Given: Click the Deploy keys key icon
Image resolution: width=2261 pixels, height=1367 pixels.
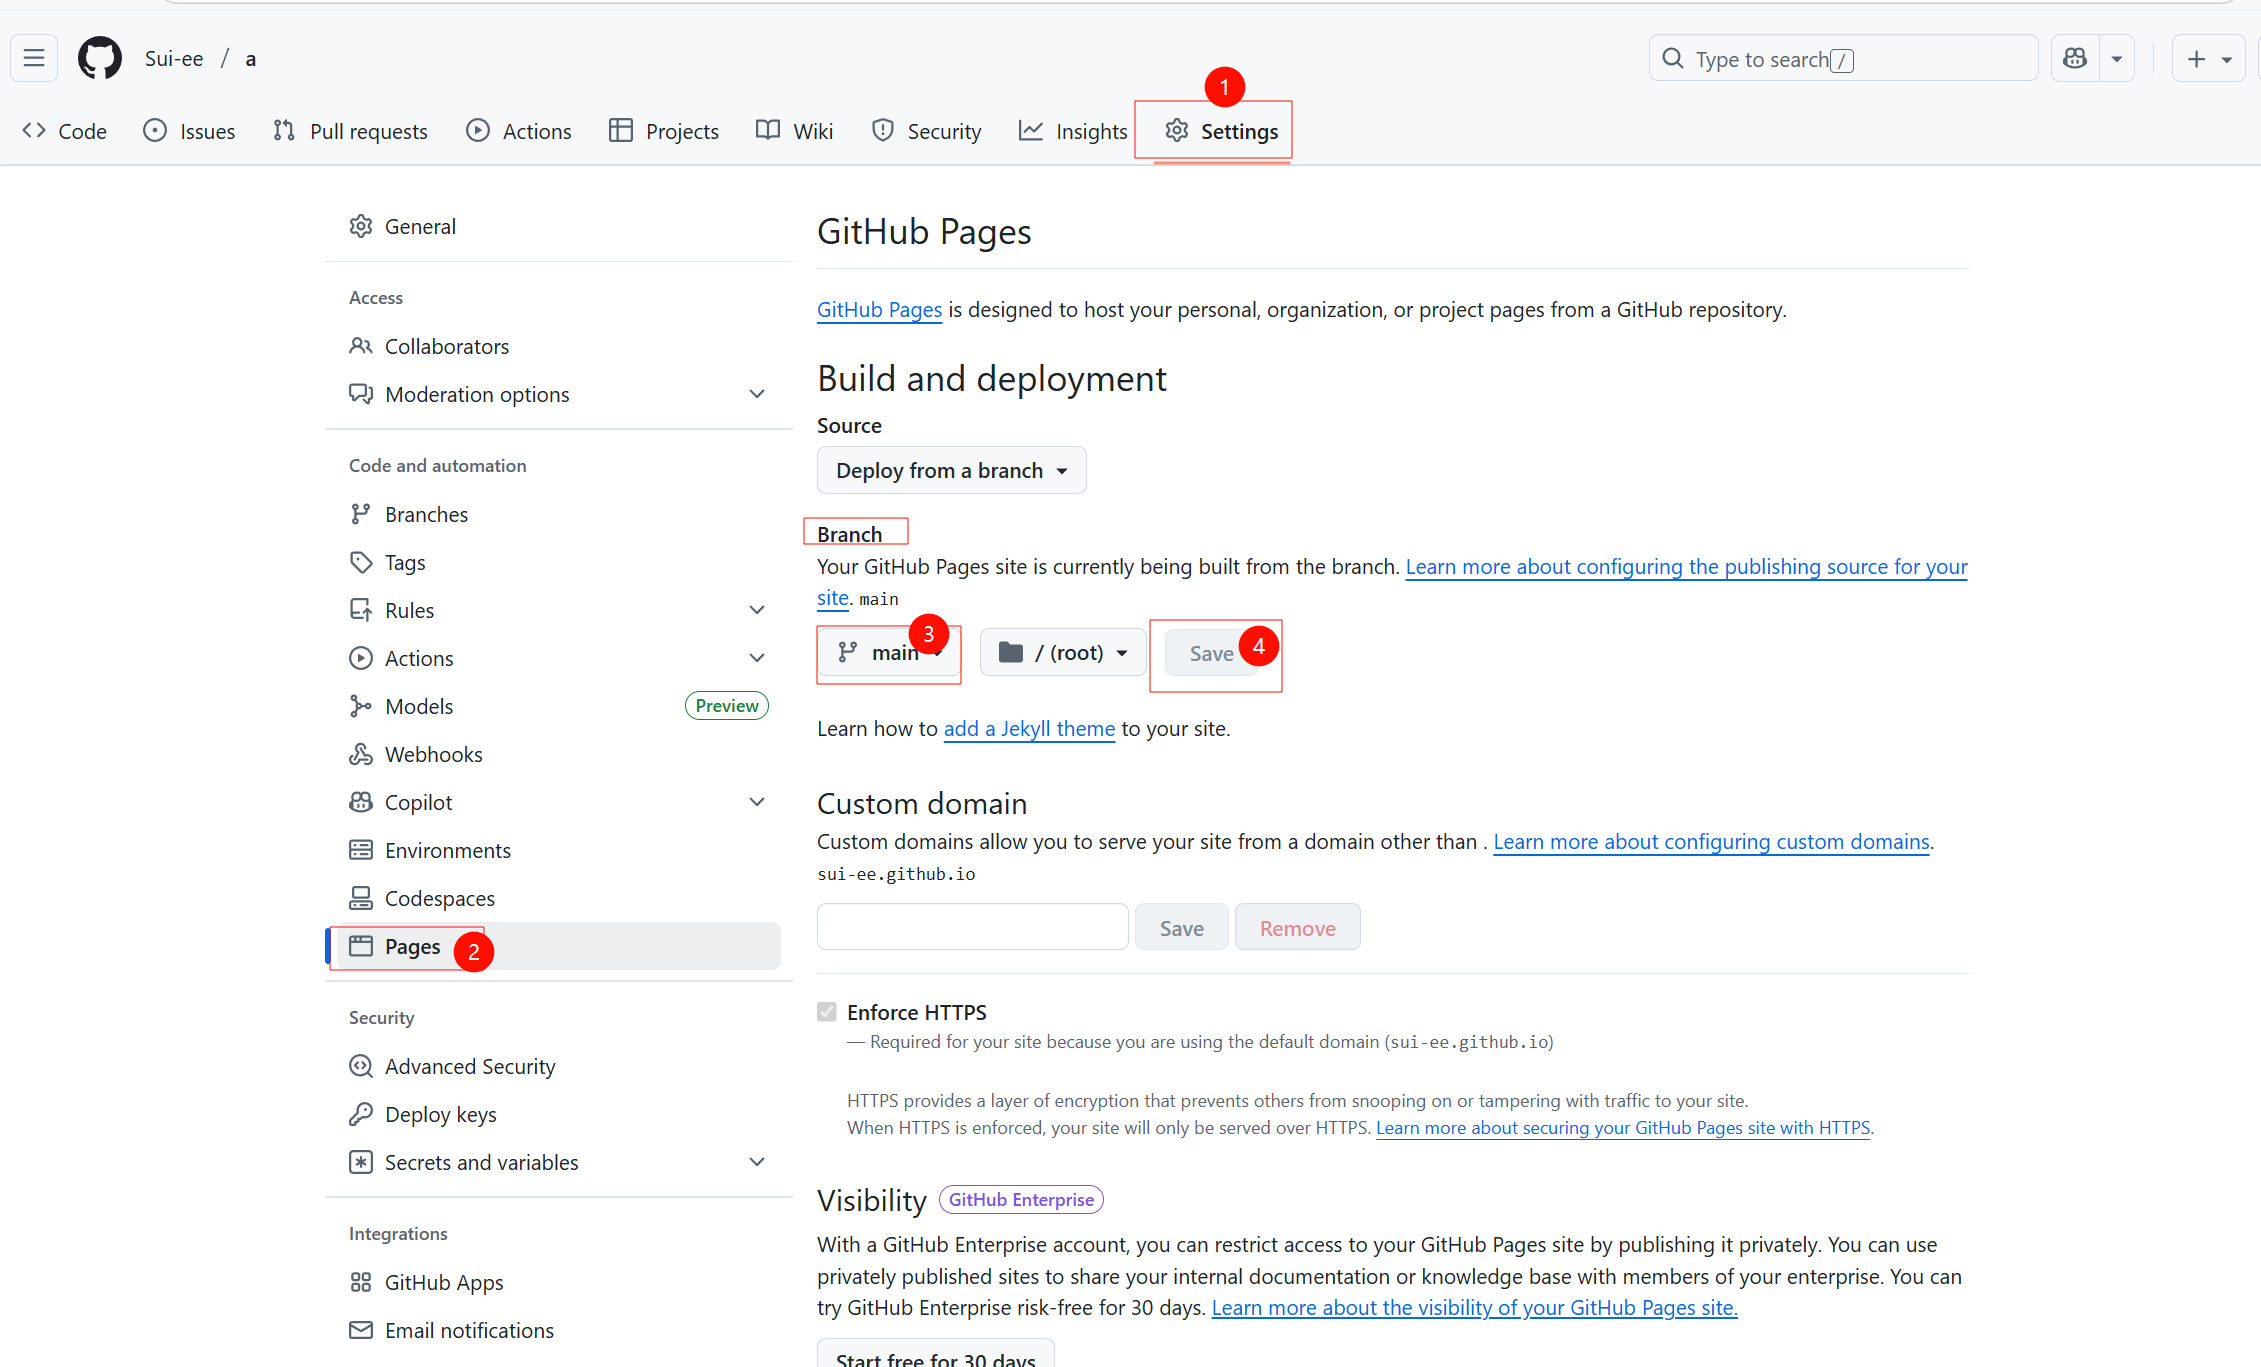Looking at the screenshot, I should pos(361,1114).
